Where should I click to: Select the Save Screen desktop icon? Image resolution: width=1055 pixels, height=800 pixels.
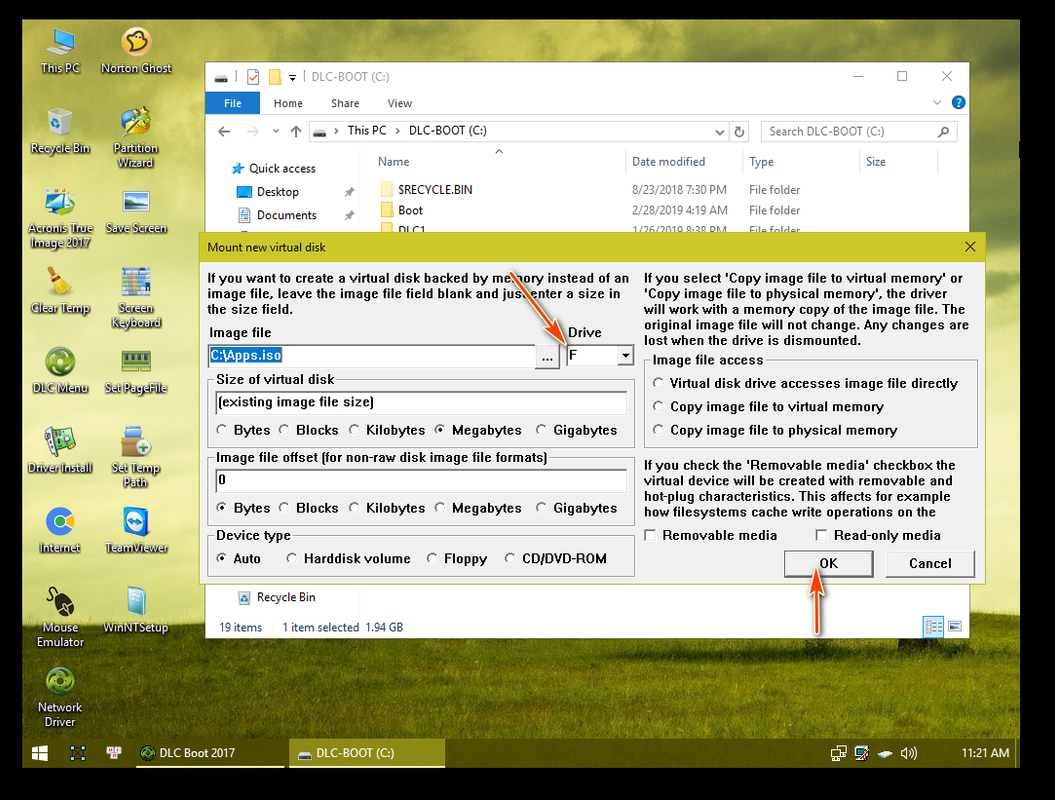pyautogui.click(x=136, y=211)
